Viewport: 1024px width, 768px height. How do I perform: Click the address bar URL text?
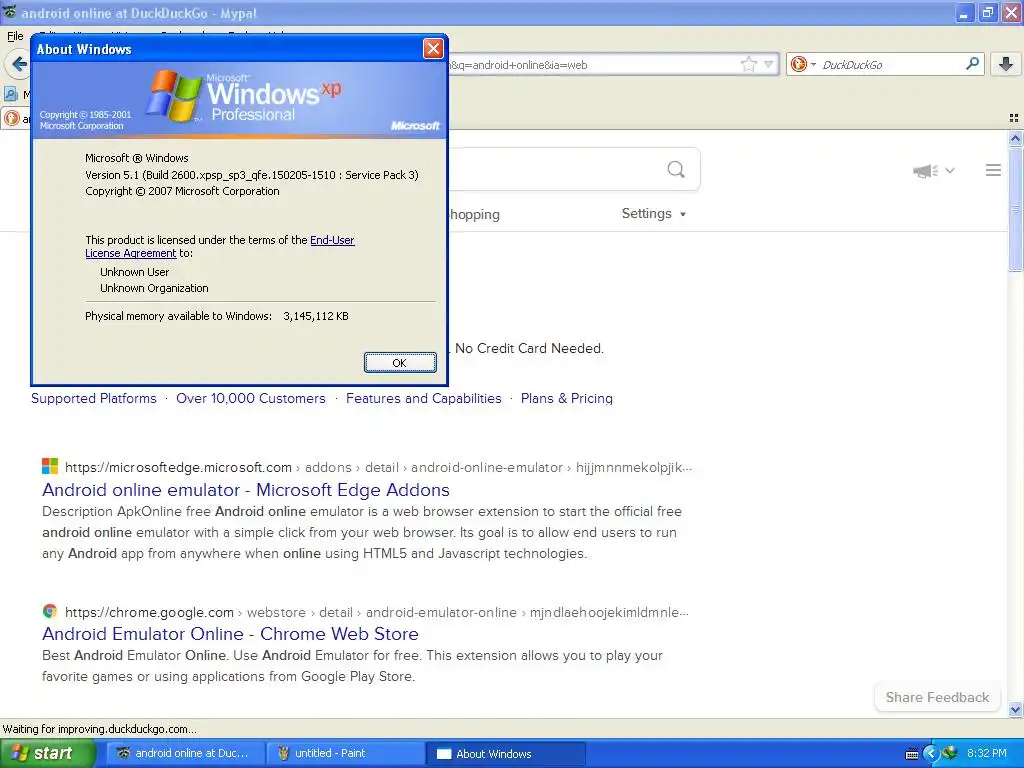pos(519,65)
